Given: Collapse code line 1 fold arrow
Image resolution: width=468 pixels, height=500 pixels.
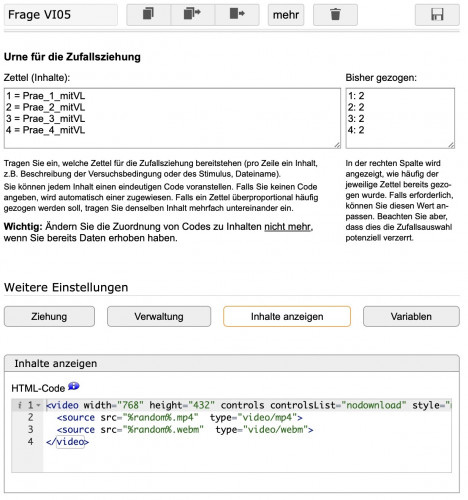Looking at the screenshot, I should tap(38, 405).
